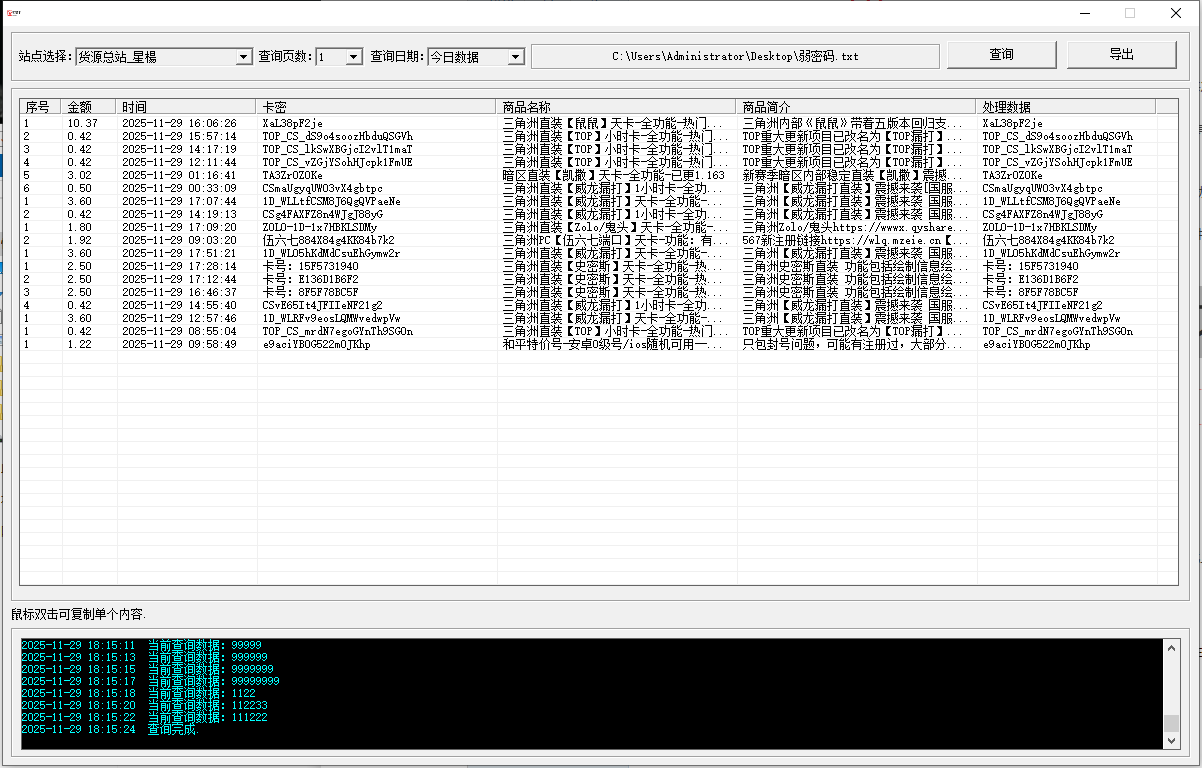Click the 弱密码.txt file path field

point(735,57)
